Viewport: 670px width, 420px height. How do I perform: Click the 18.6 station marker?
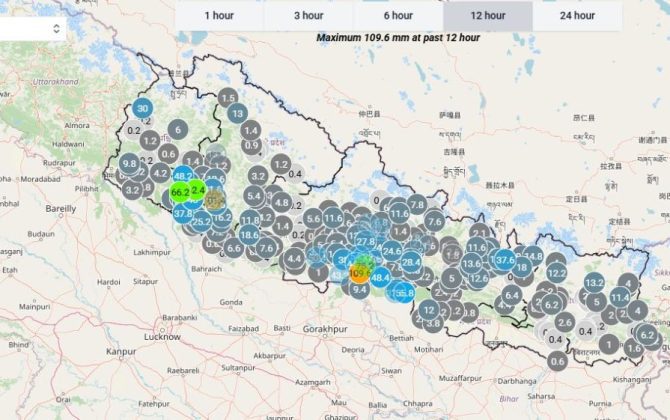coord(249,235)
